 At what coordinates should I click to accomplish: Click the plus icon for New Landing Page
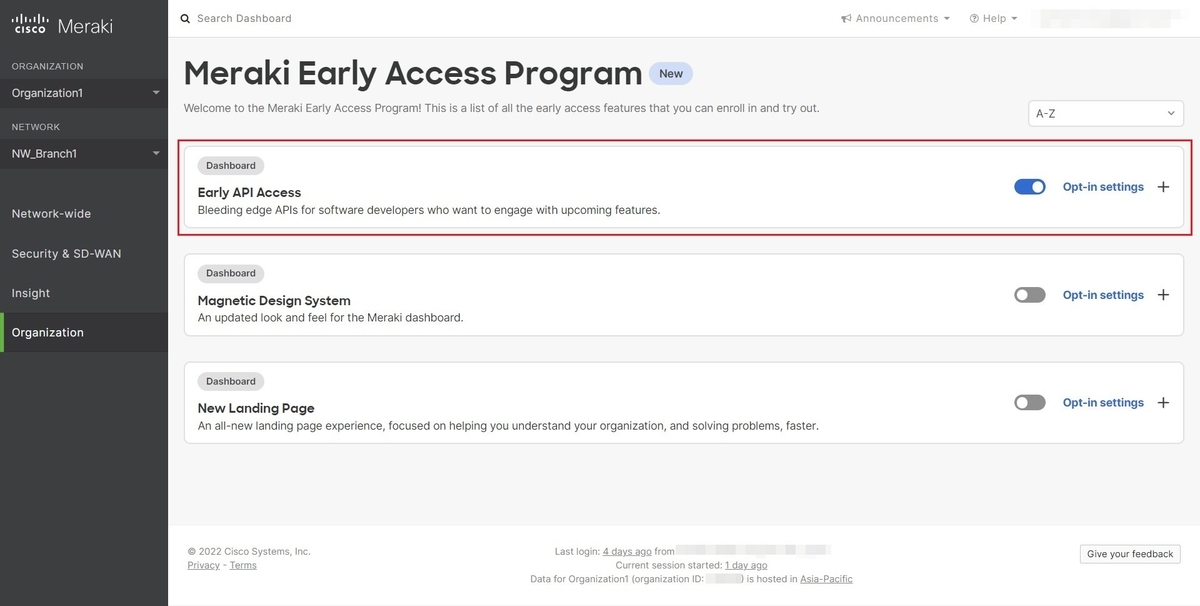click(1163, 402)
